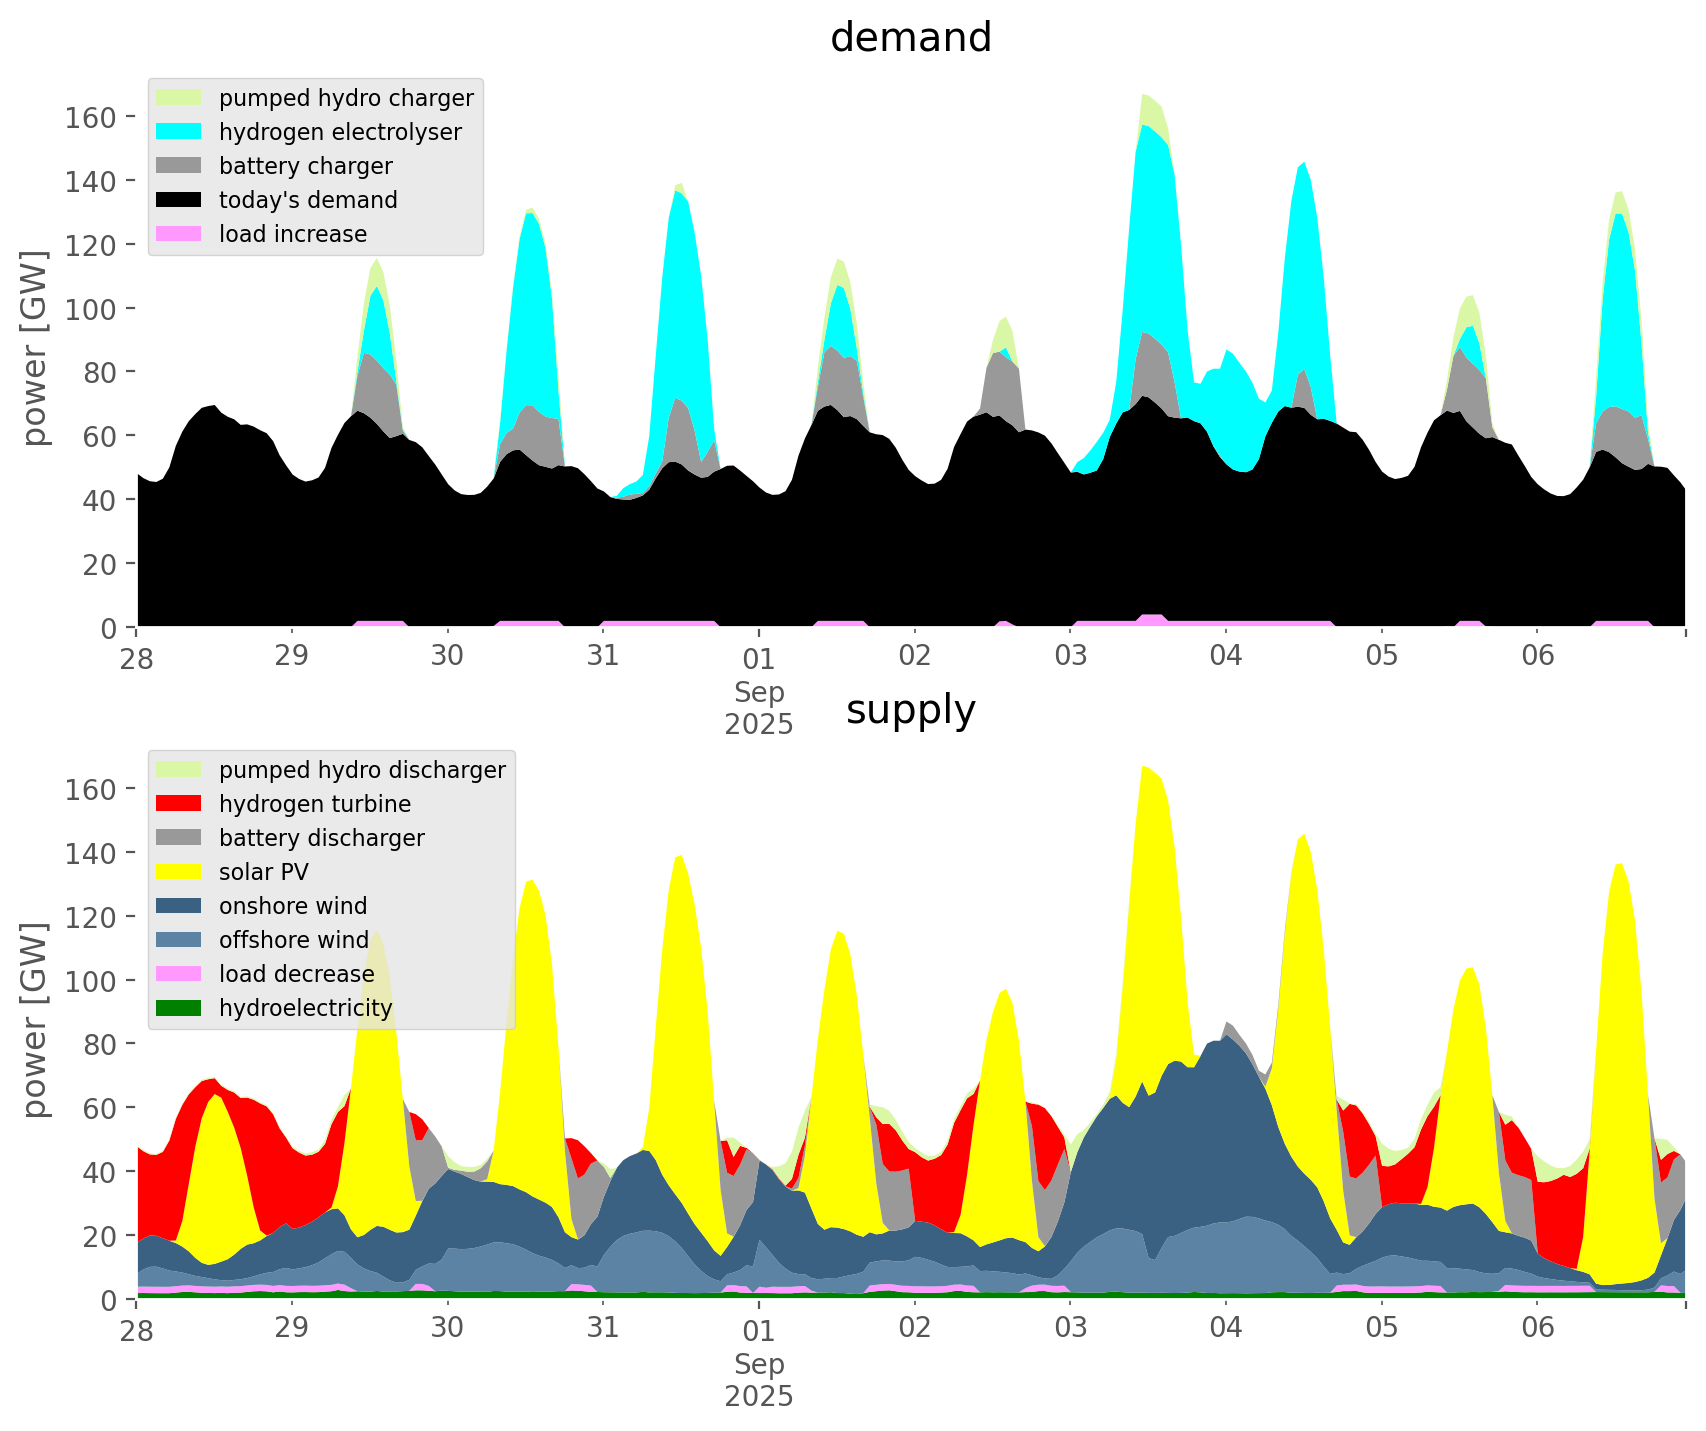The height and width of the screenshot is (1431, 1706).
Task: Click the pumped hydro discharger legend label
Action: click(x=362, y=770)
